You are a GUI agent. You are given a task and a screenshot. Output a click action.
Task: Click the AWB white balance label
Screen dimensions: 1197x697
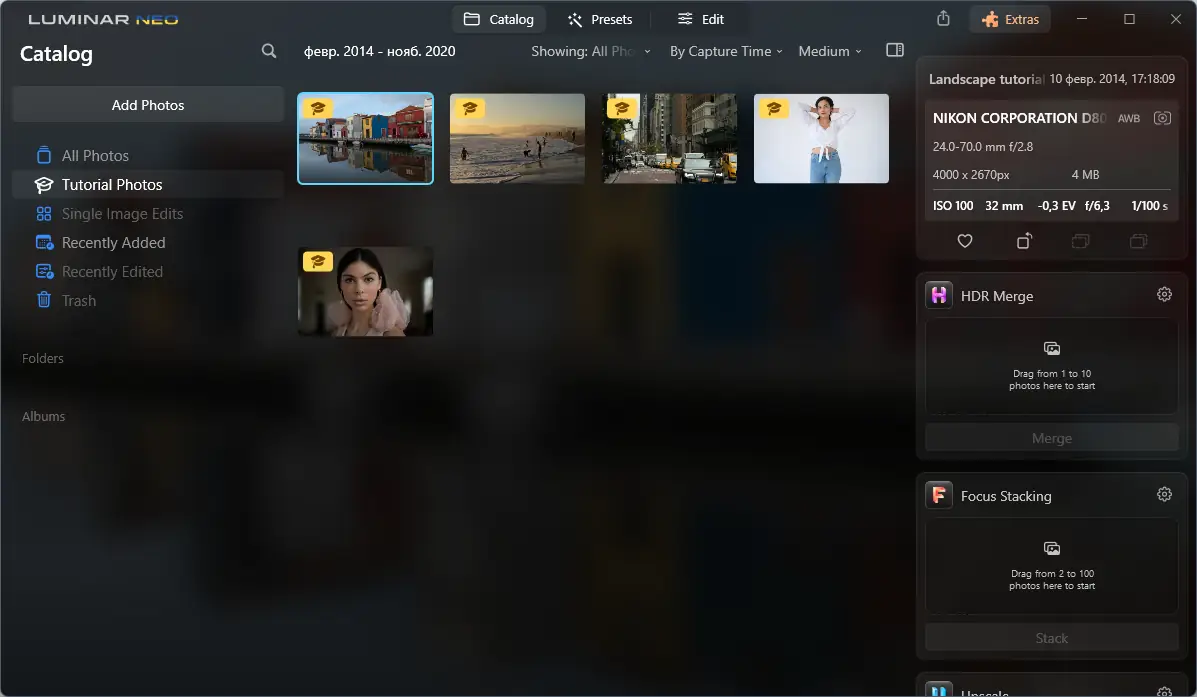[1128, 118]
